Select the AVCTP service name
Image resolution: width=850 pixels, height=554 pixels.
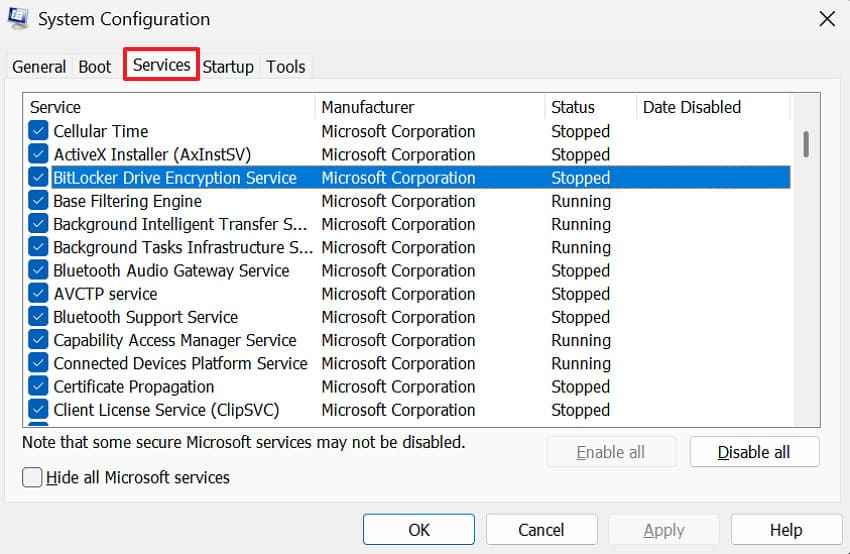pyautogui.click(x=105, y=293)
